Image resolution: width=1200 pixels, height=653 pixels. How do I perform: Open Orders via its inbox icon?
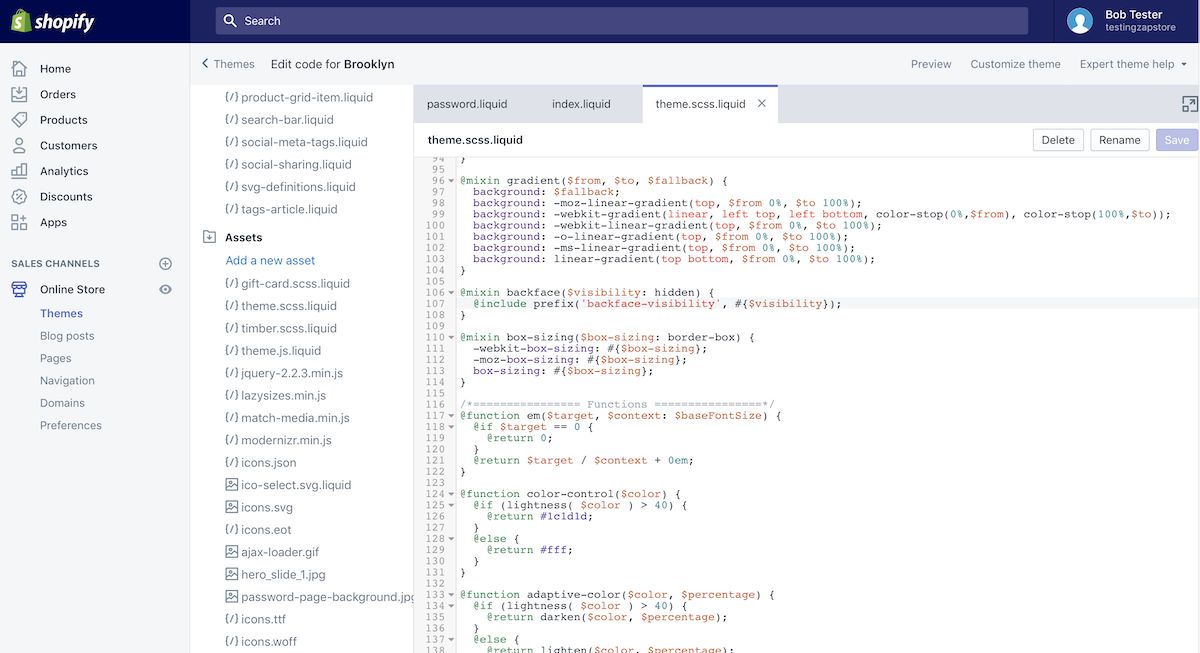point(19,94)
